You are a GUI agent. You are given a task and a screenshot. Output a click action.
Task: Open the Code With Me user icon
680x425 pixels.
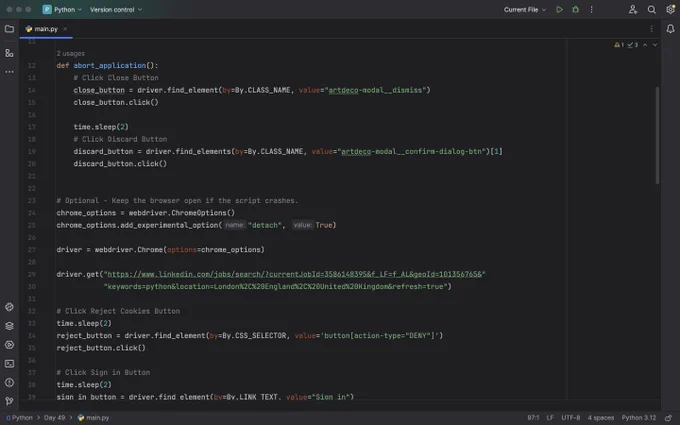pos(633,9)
